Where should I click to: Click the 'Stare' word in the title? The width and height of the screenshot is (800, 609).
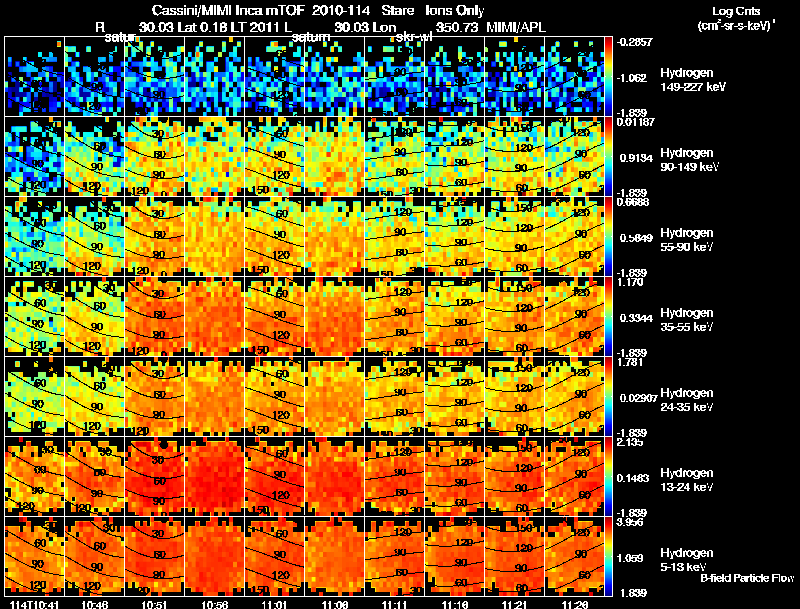point(398,10)
